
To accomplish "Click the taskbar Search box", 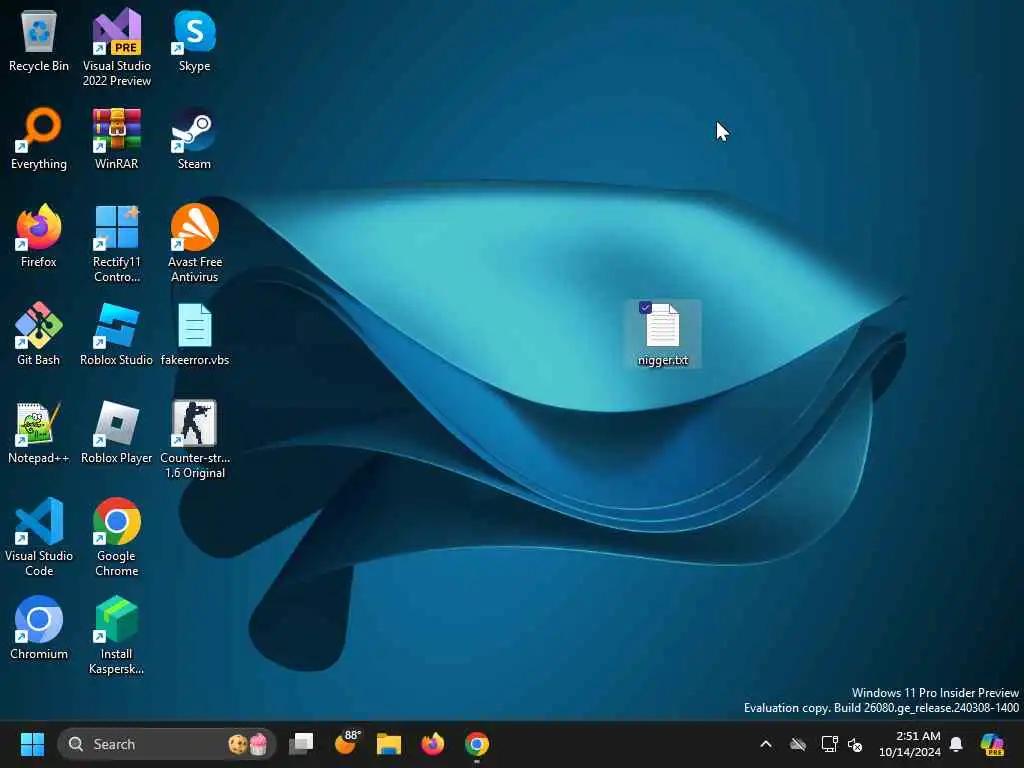I will 167,744.
